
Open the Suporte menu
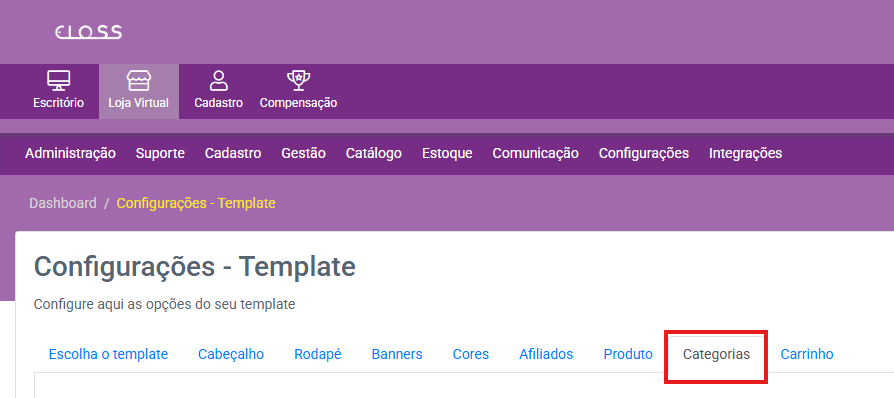pos(160,153)
